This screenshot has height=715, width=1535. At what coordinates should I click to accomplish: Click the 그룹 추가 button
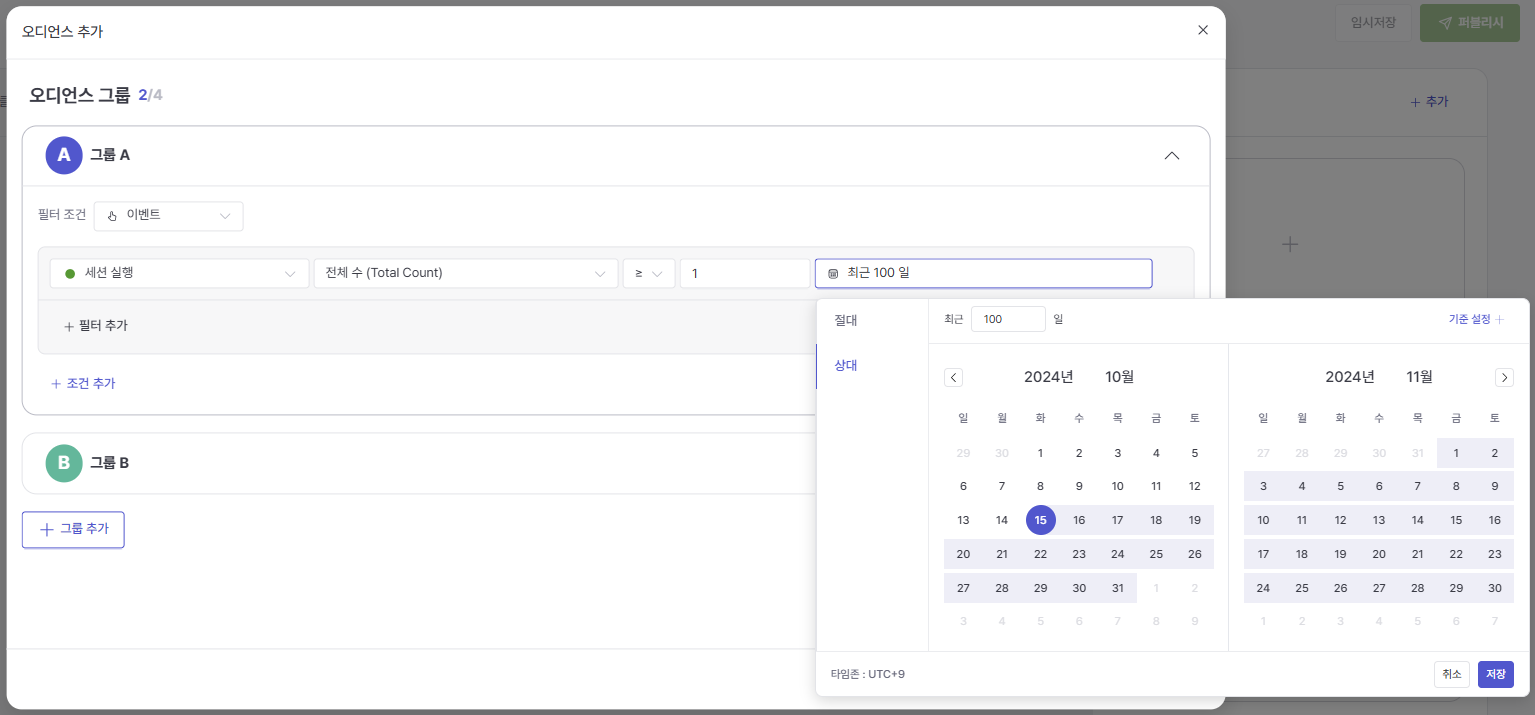click(73, 529)
